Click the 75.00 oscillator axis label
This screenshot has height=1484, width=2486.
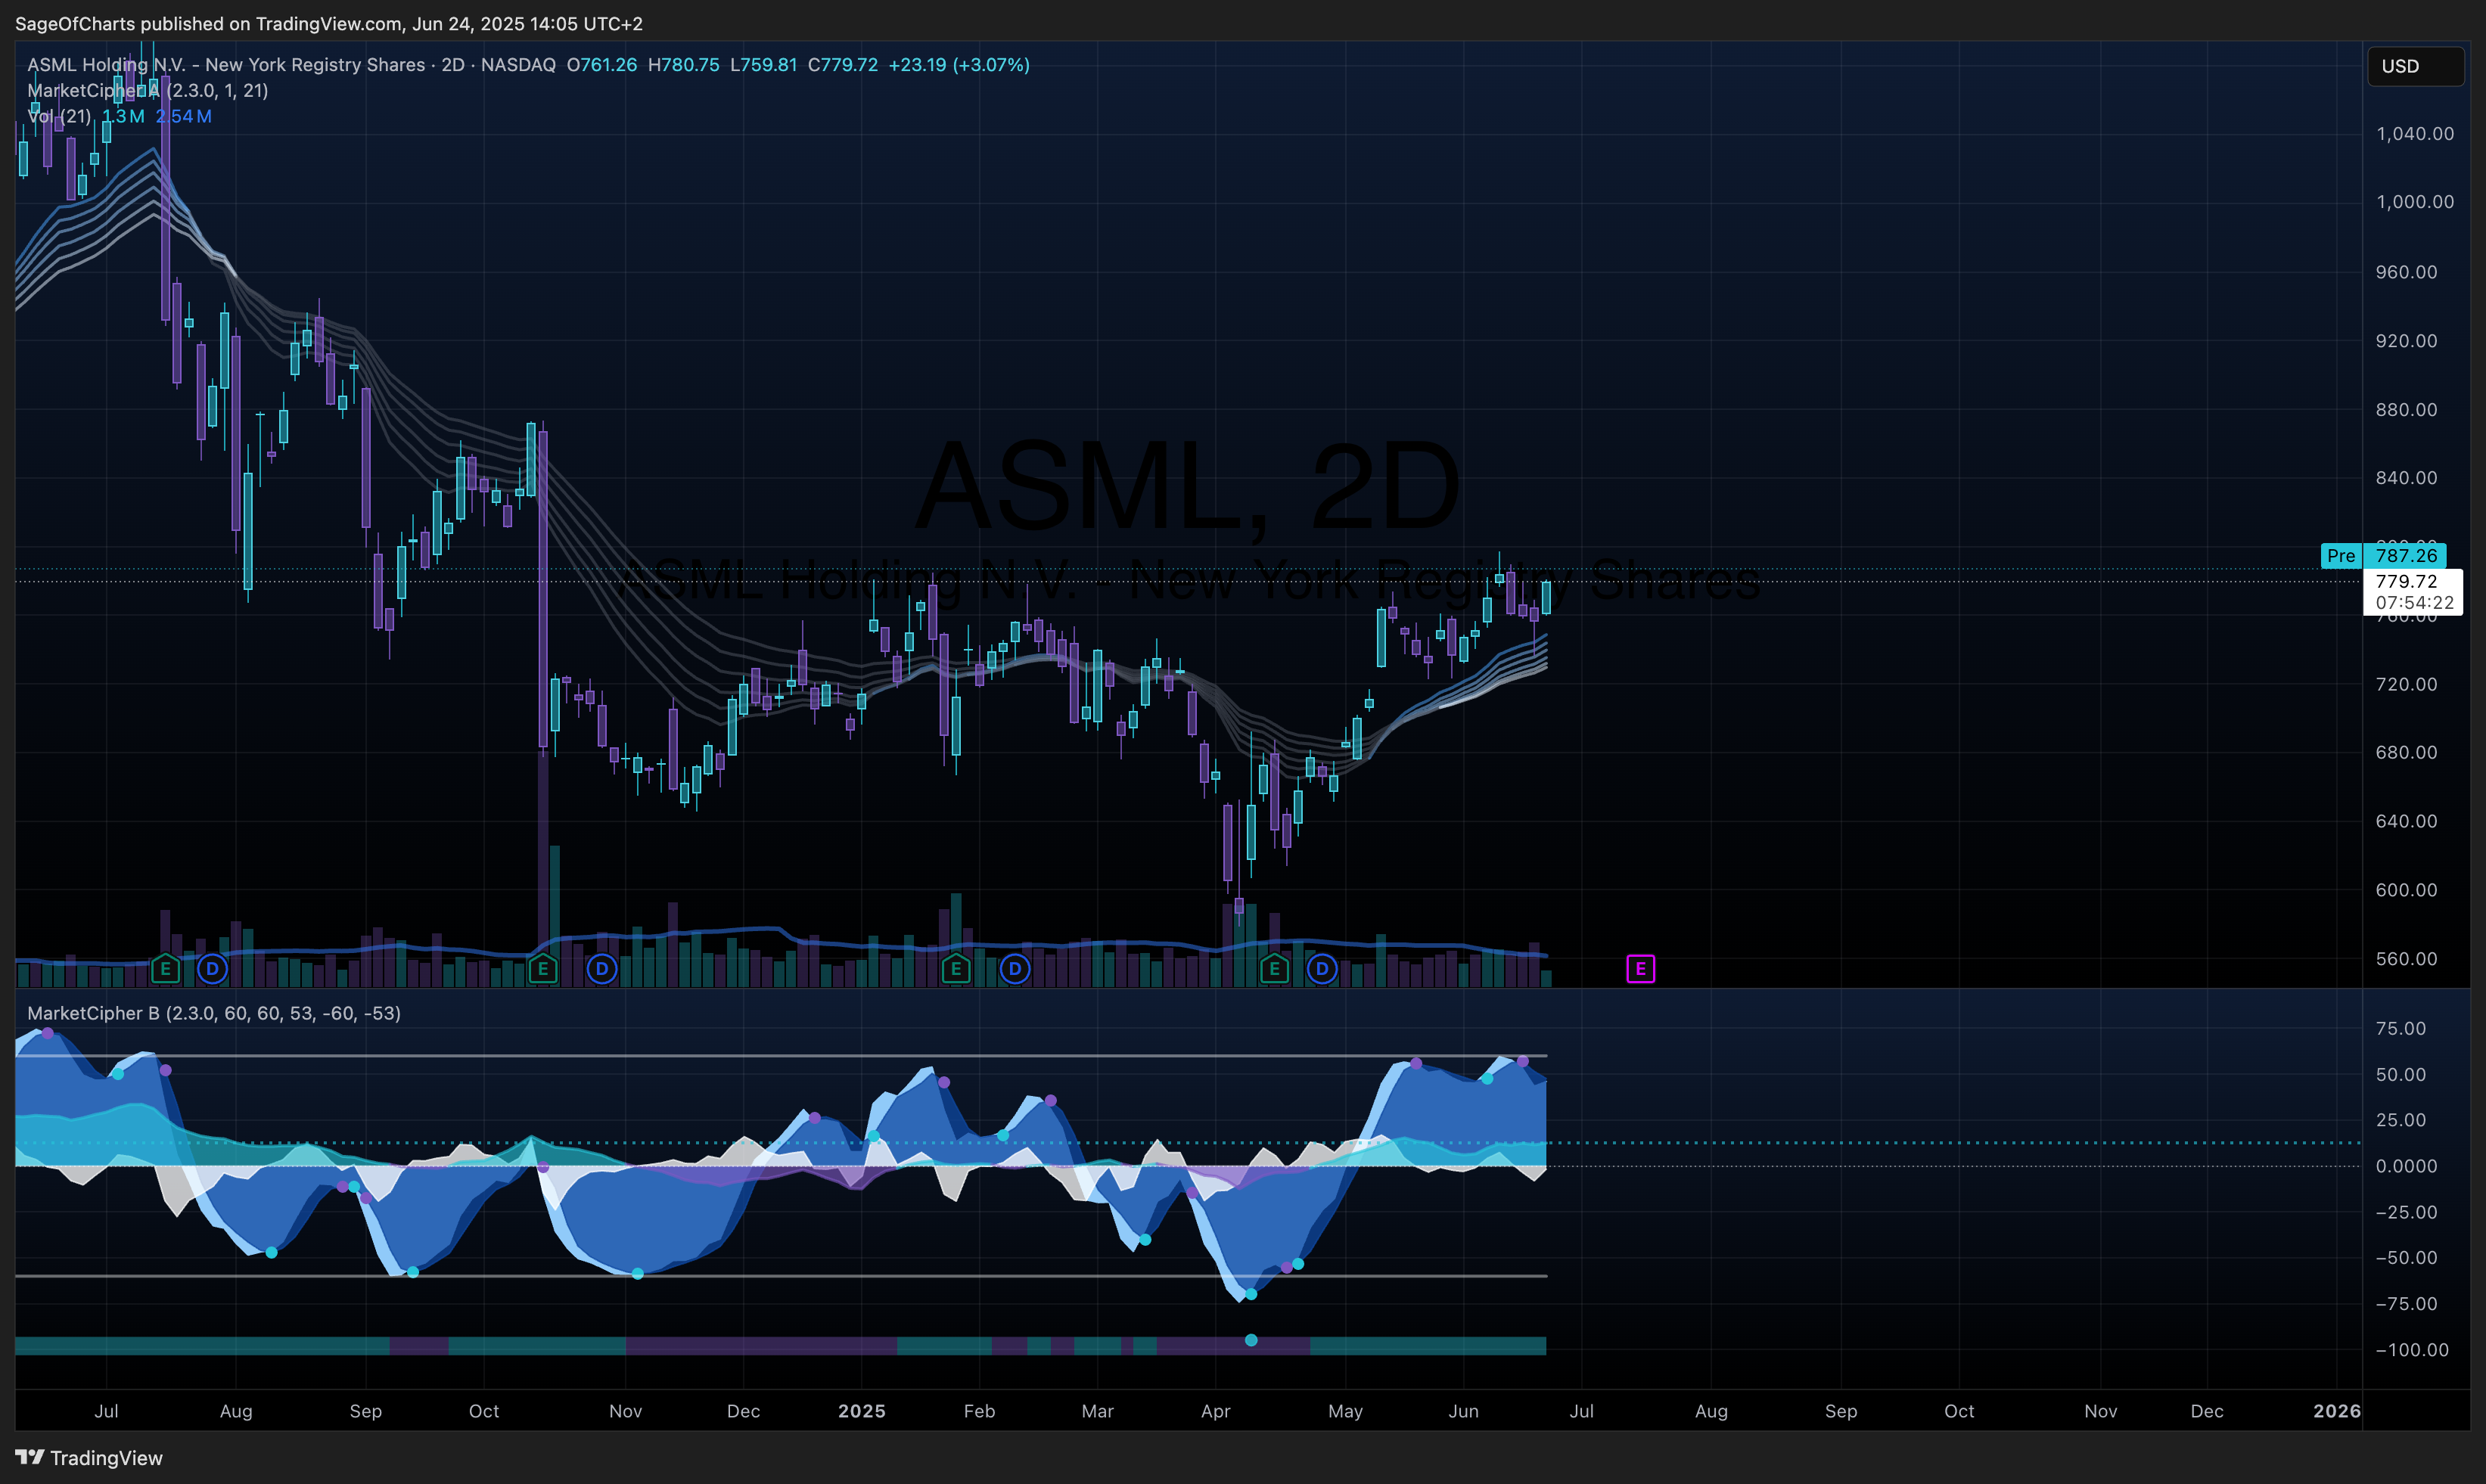coord(2401,1029)
